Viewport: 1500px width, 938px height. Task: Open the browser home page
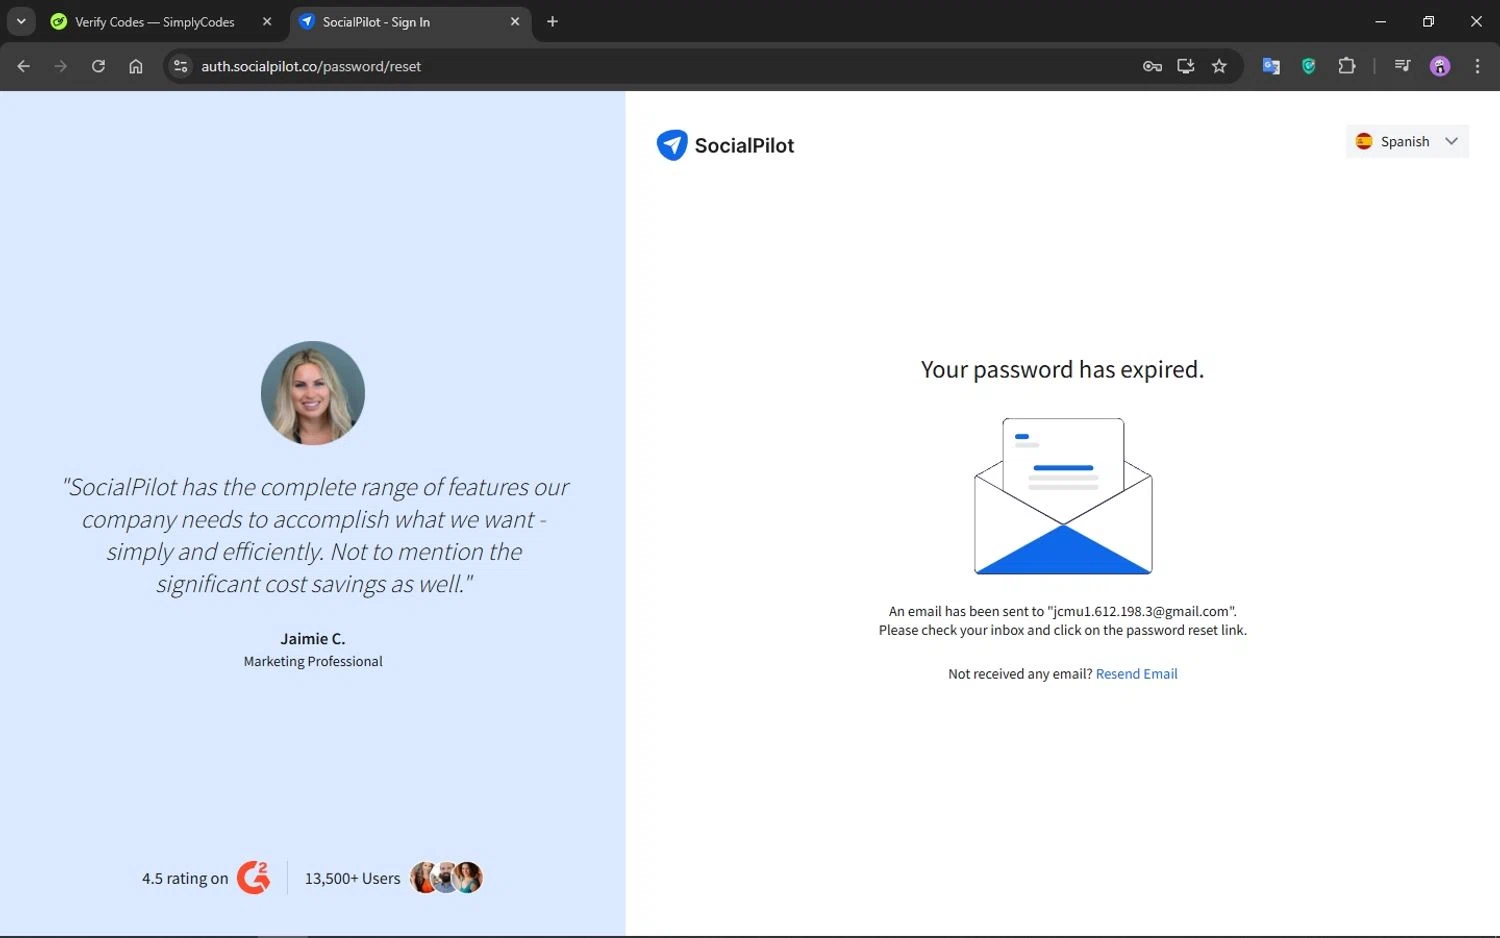[136, 66]
